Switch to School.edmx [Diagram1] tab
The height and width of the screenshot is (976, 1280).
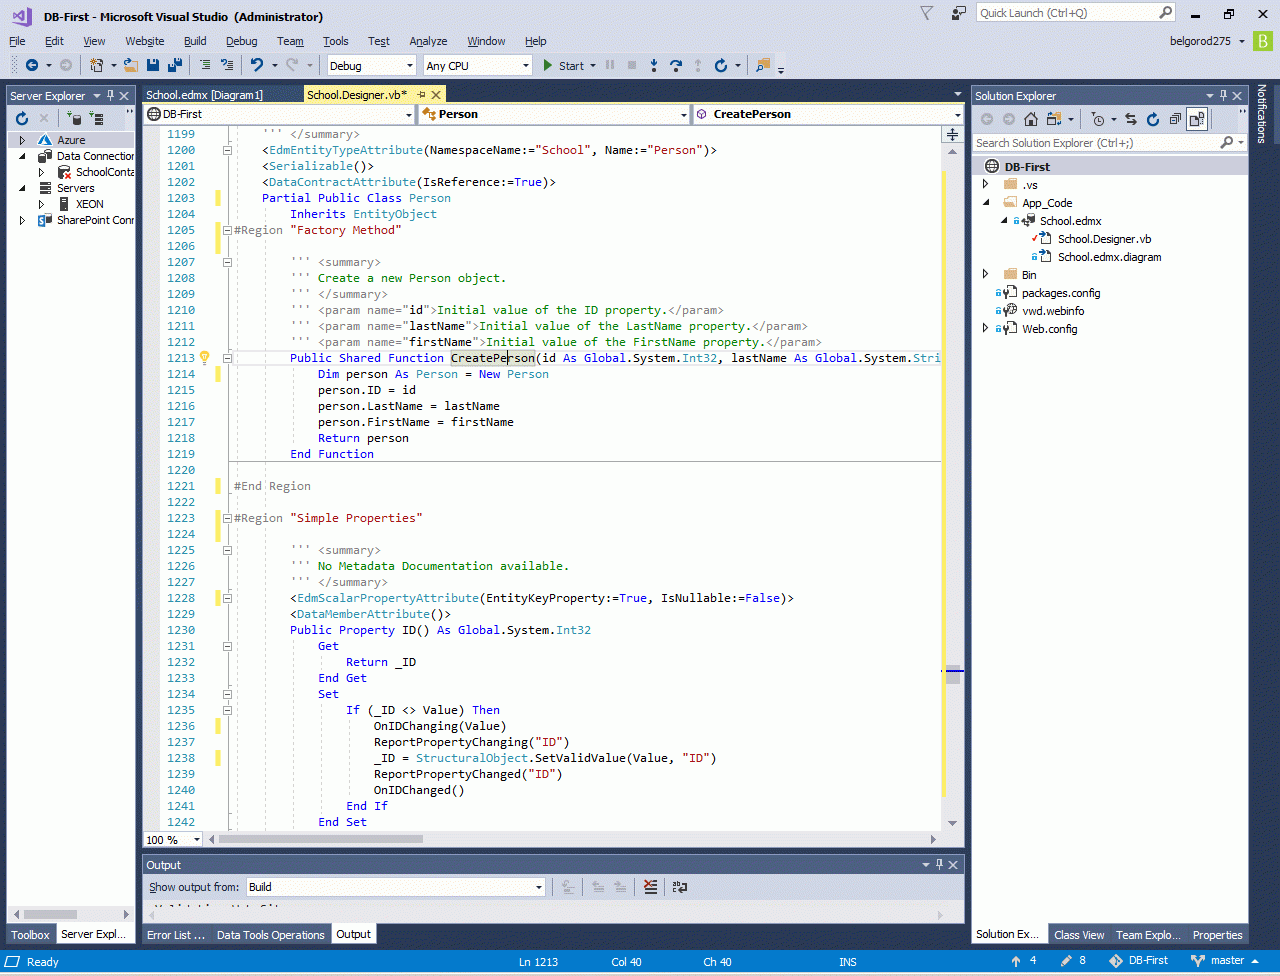204,95
